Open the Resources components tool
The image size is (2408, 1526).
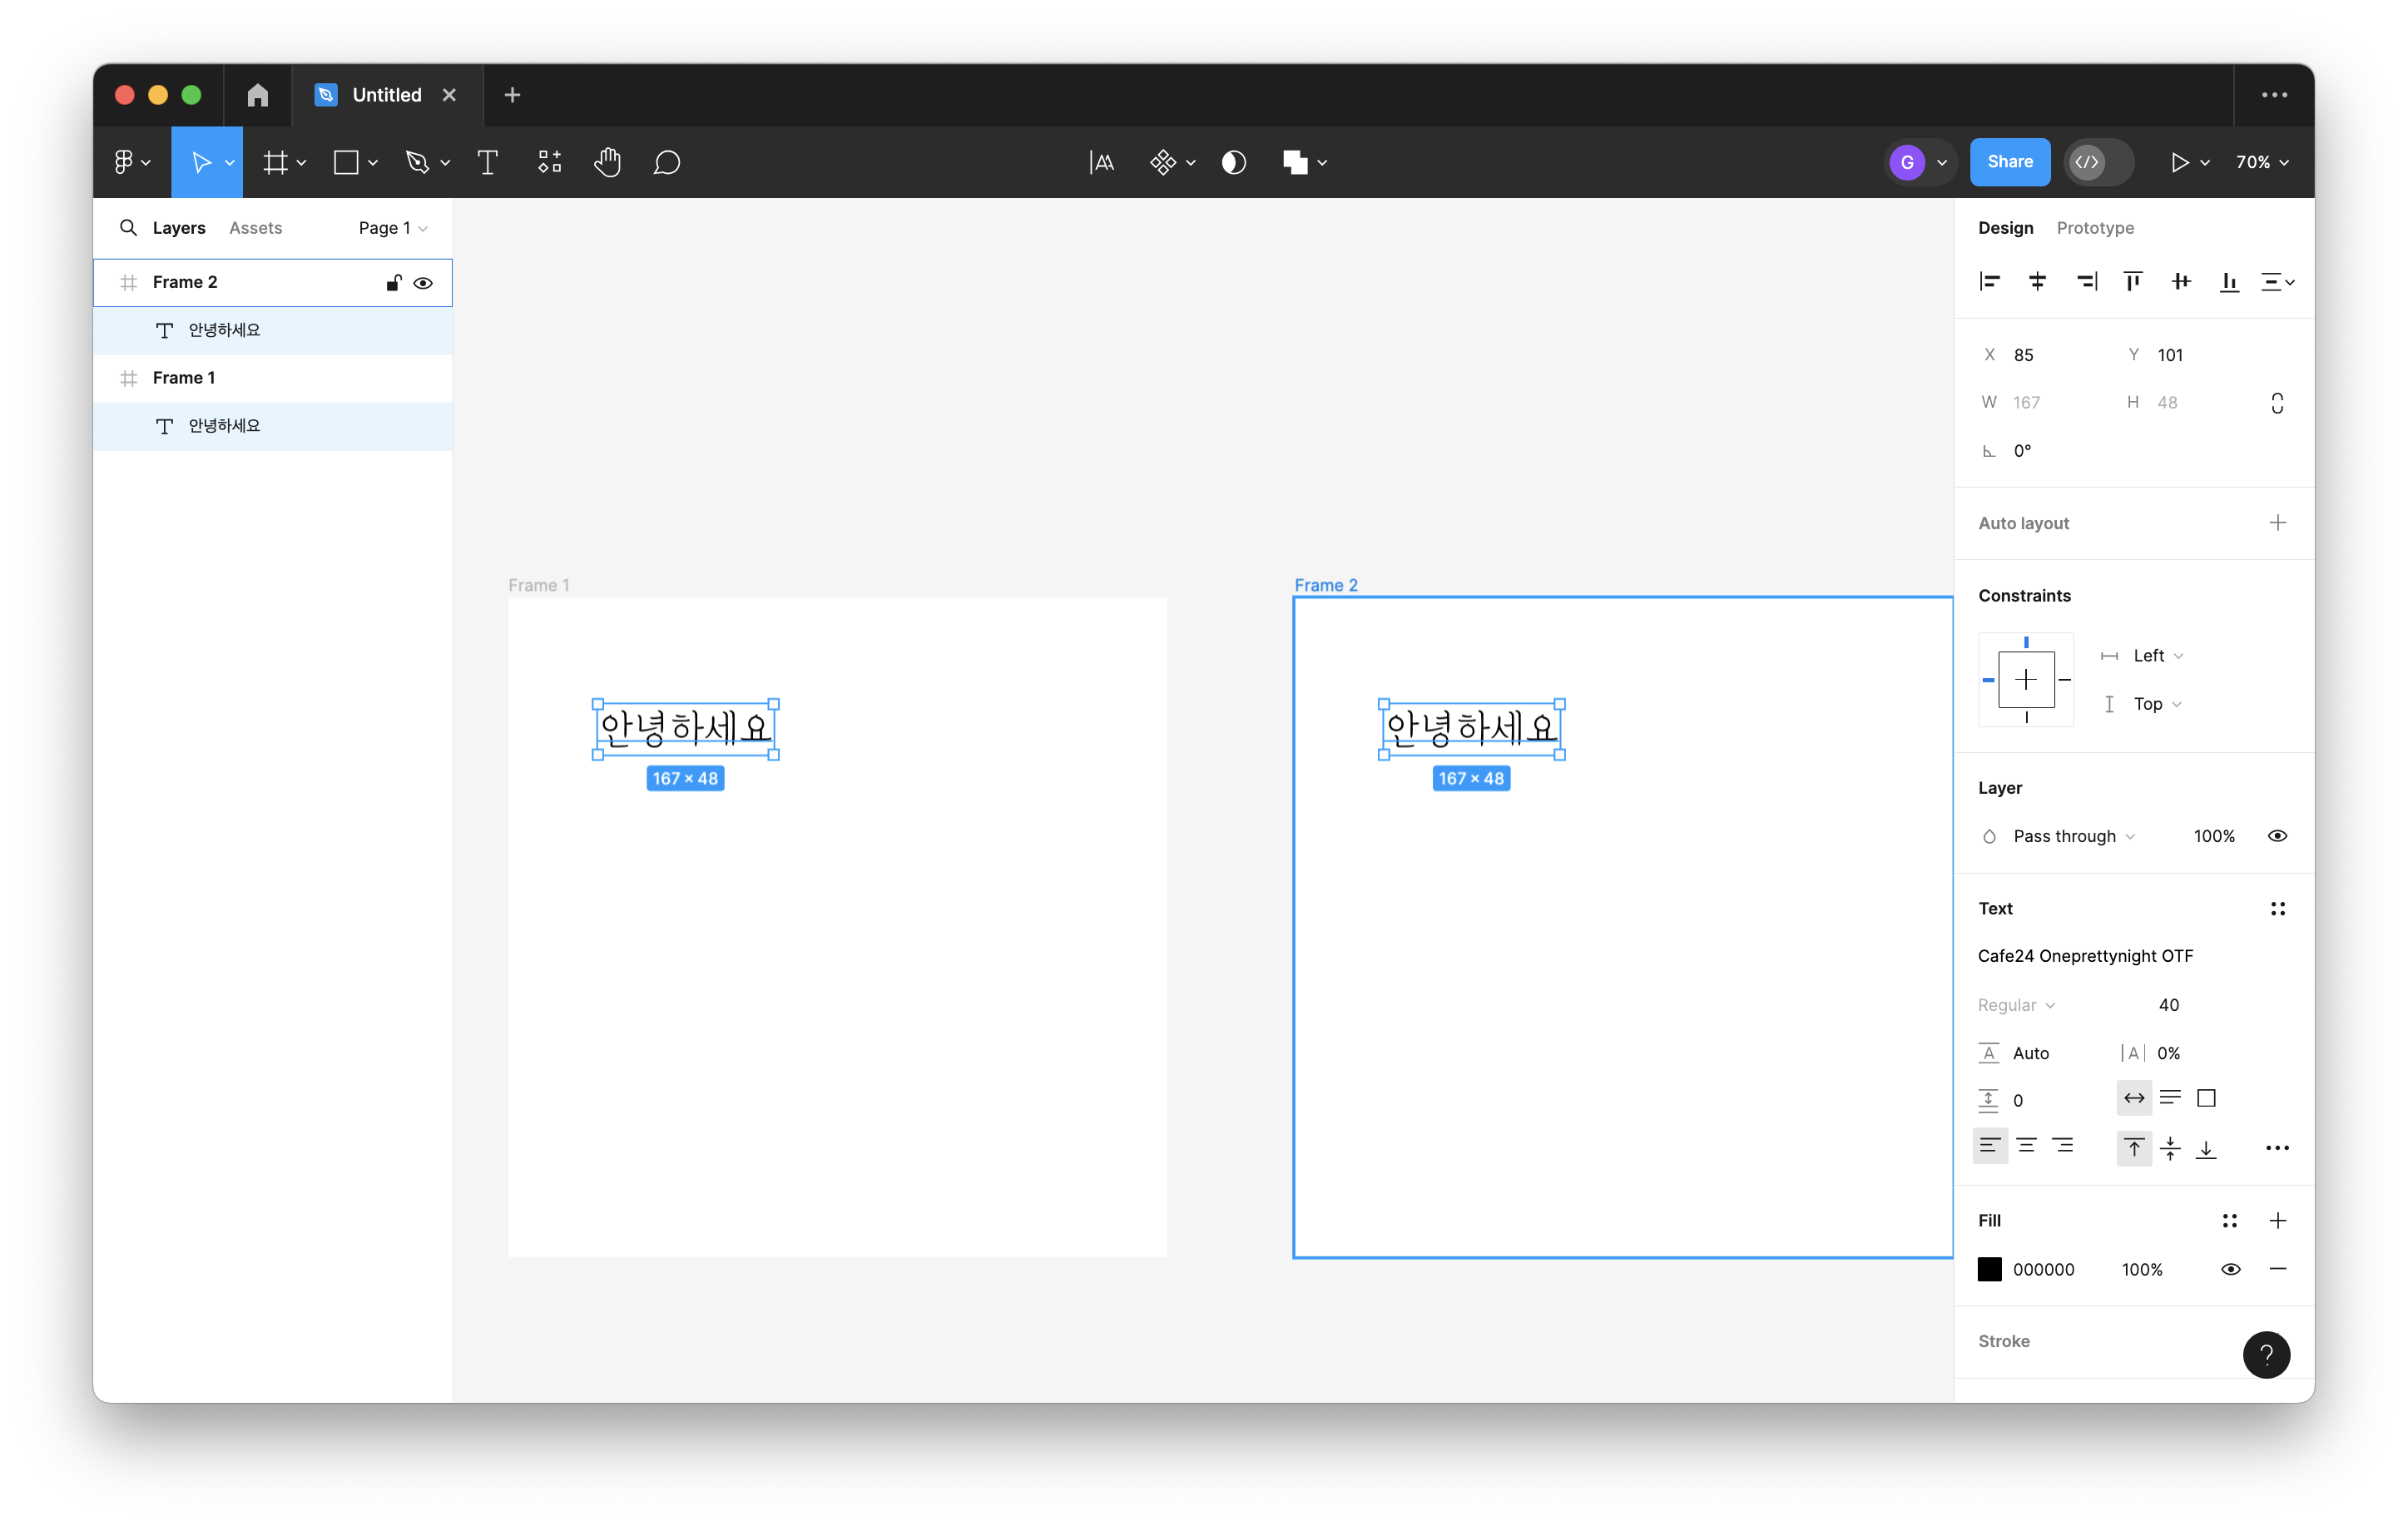[x=549, y=162]
